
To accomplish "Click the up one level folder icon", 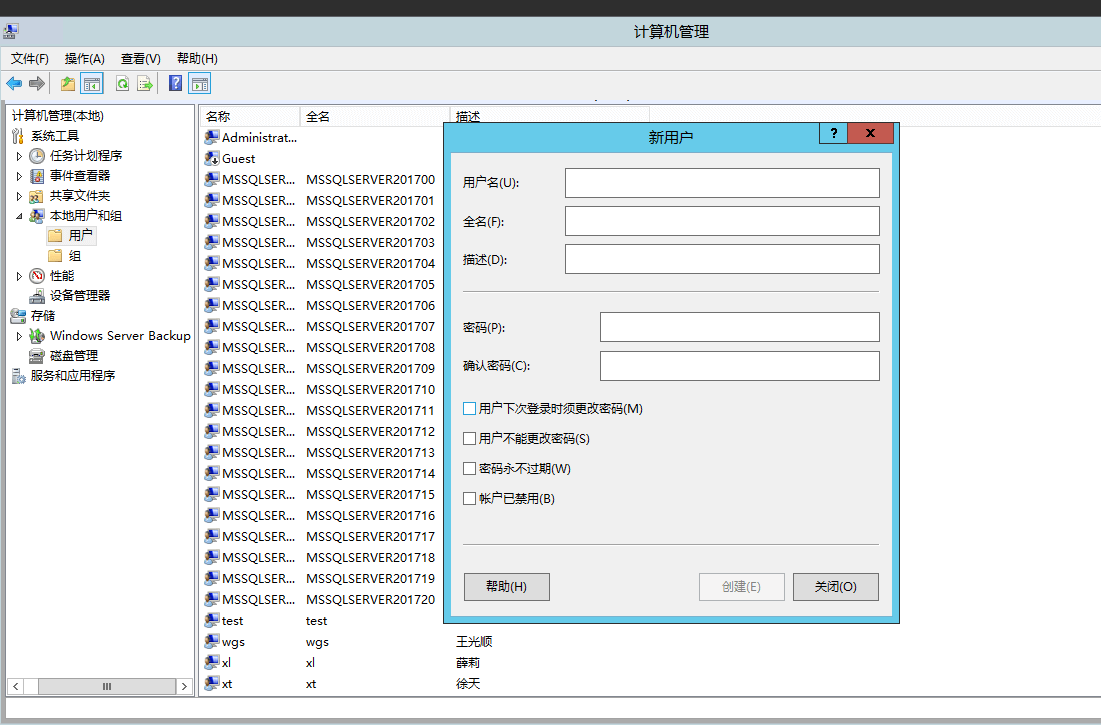I will coord(68,84).
